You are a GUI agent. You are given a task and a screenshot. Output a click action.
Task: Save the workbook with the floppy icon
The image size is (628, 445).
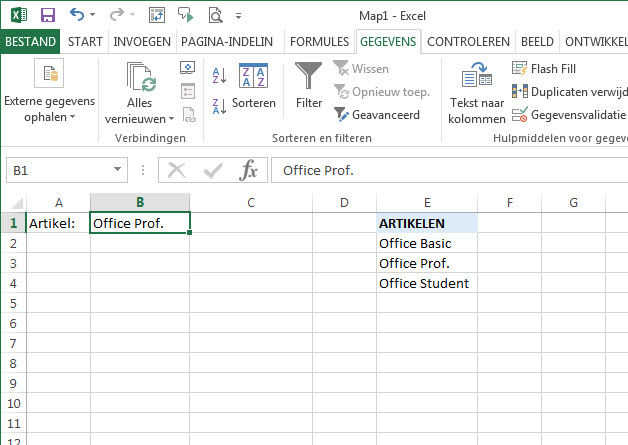click(x=48, y=15)
